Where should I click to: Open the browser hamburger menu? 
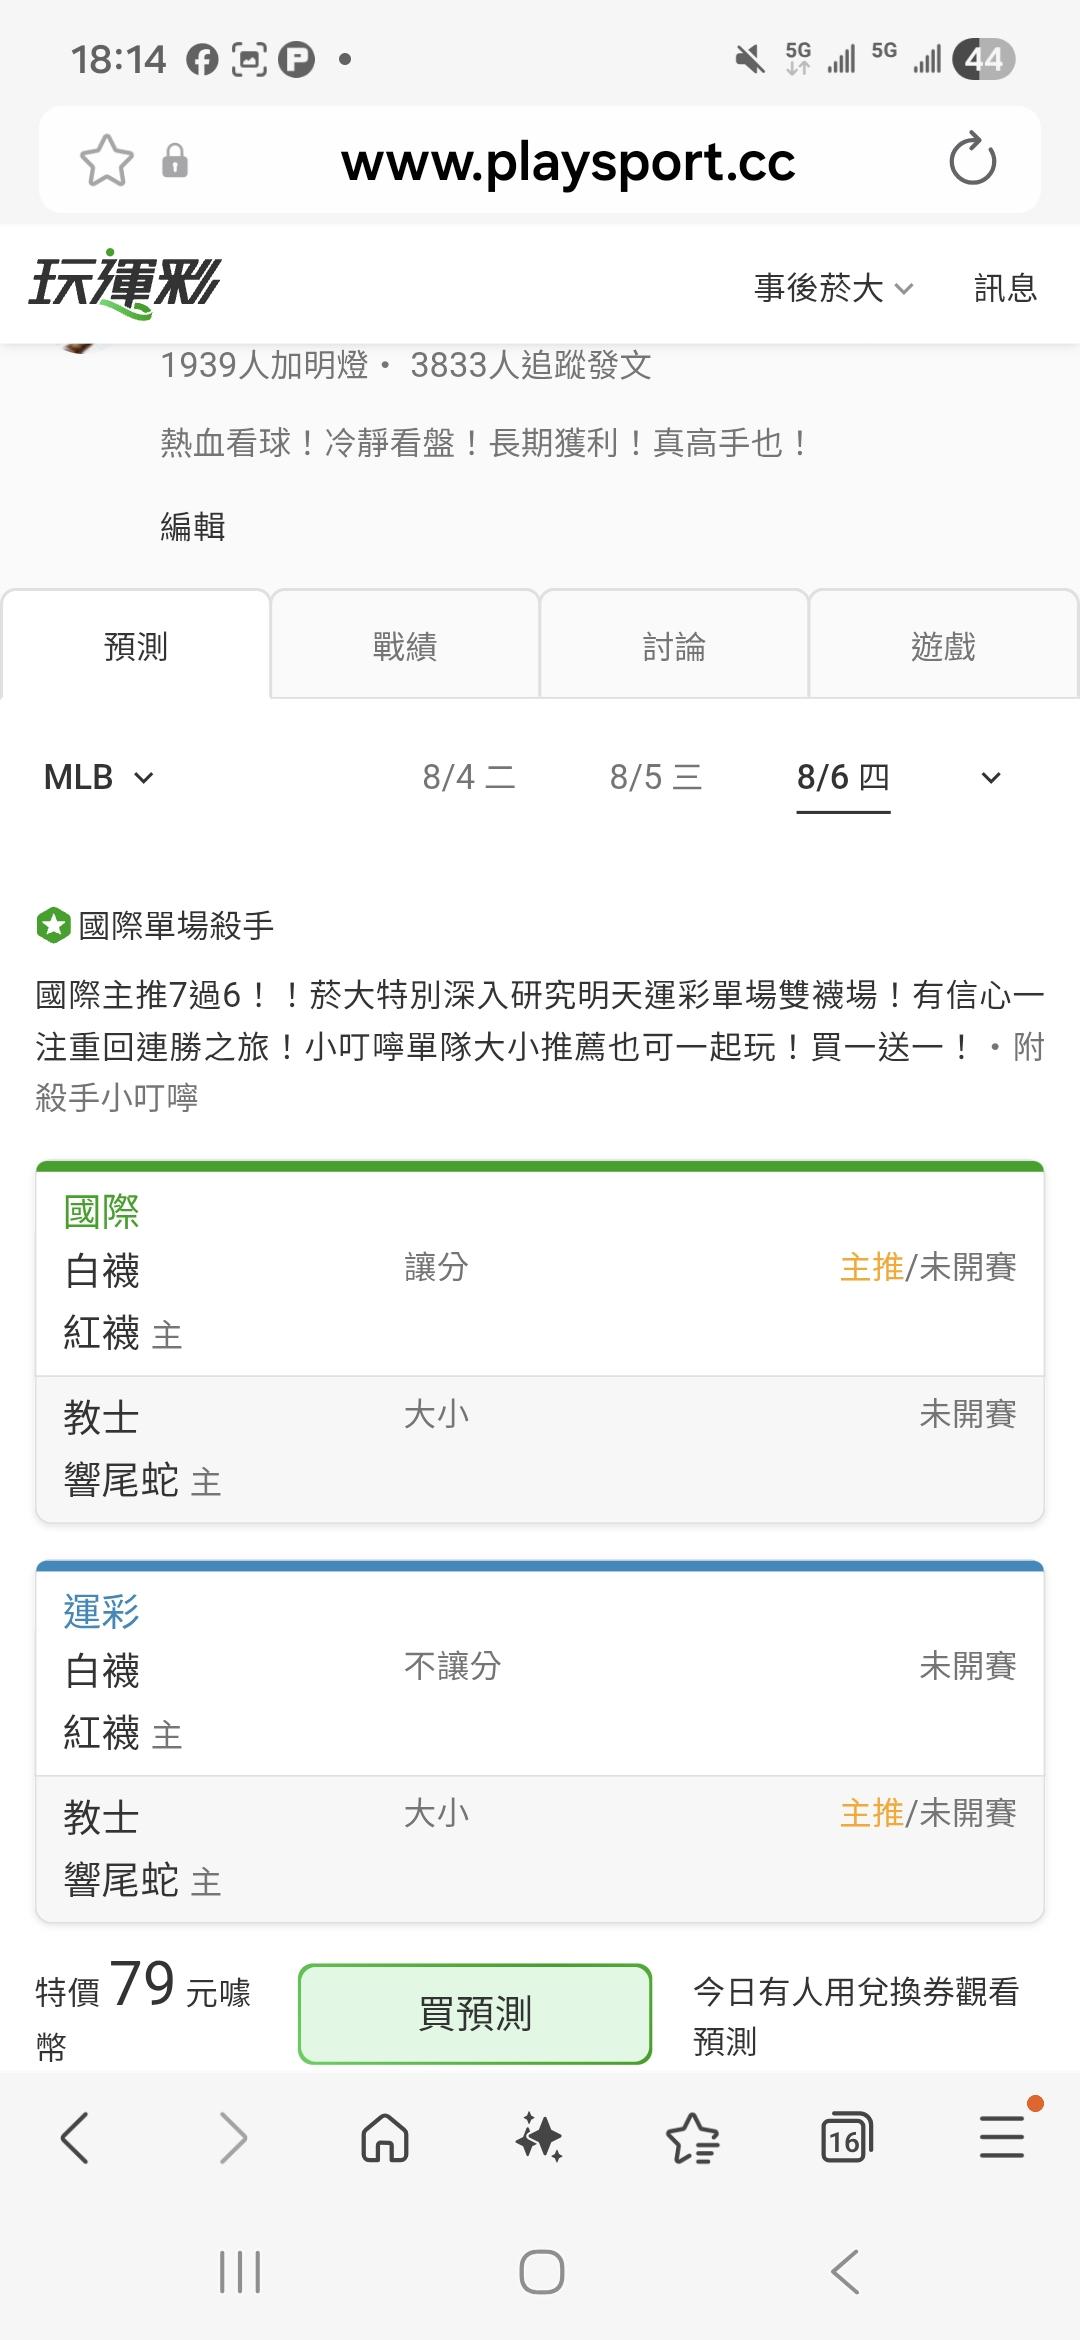click(x=1002, y=2138)
